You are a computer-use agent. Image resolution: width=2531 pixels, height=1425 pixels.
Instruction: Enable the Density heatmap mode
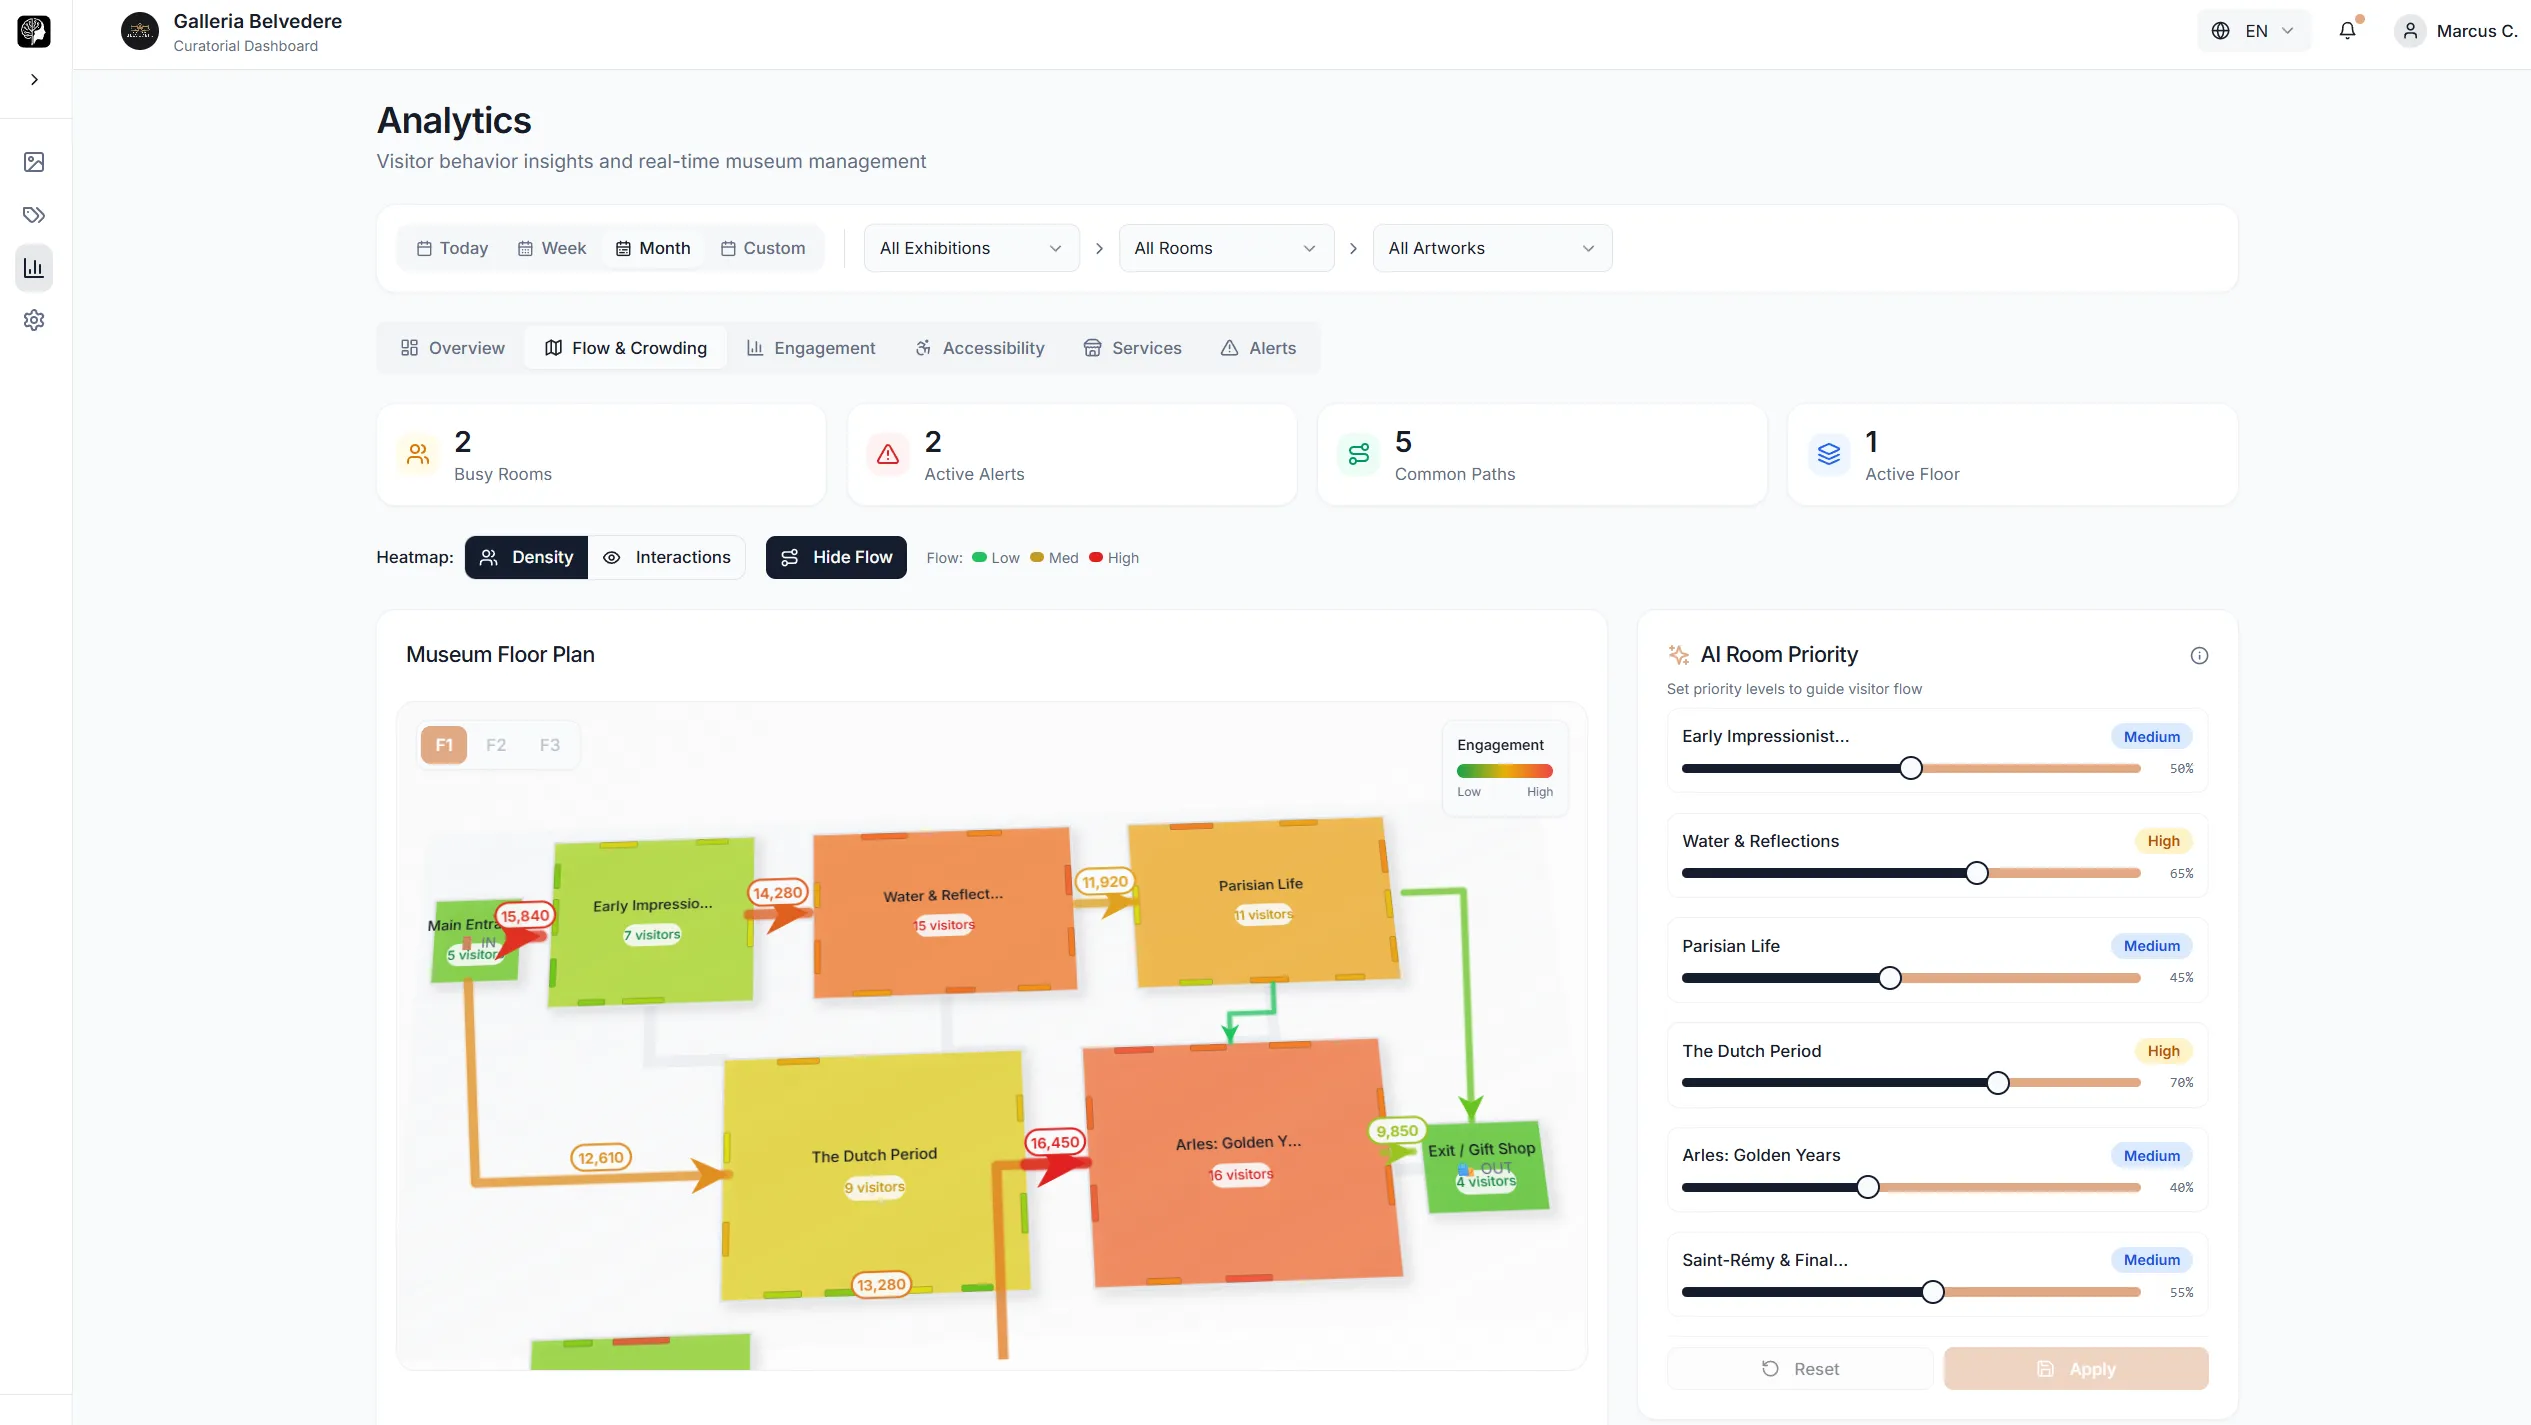click(526, 557)
